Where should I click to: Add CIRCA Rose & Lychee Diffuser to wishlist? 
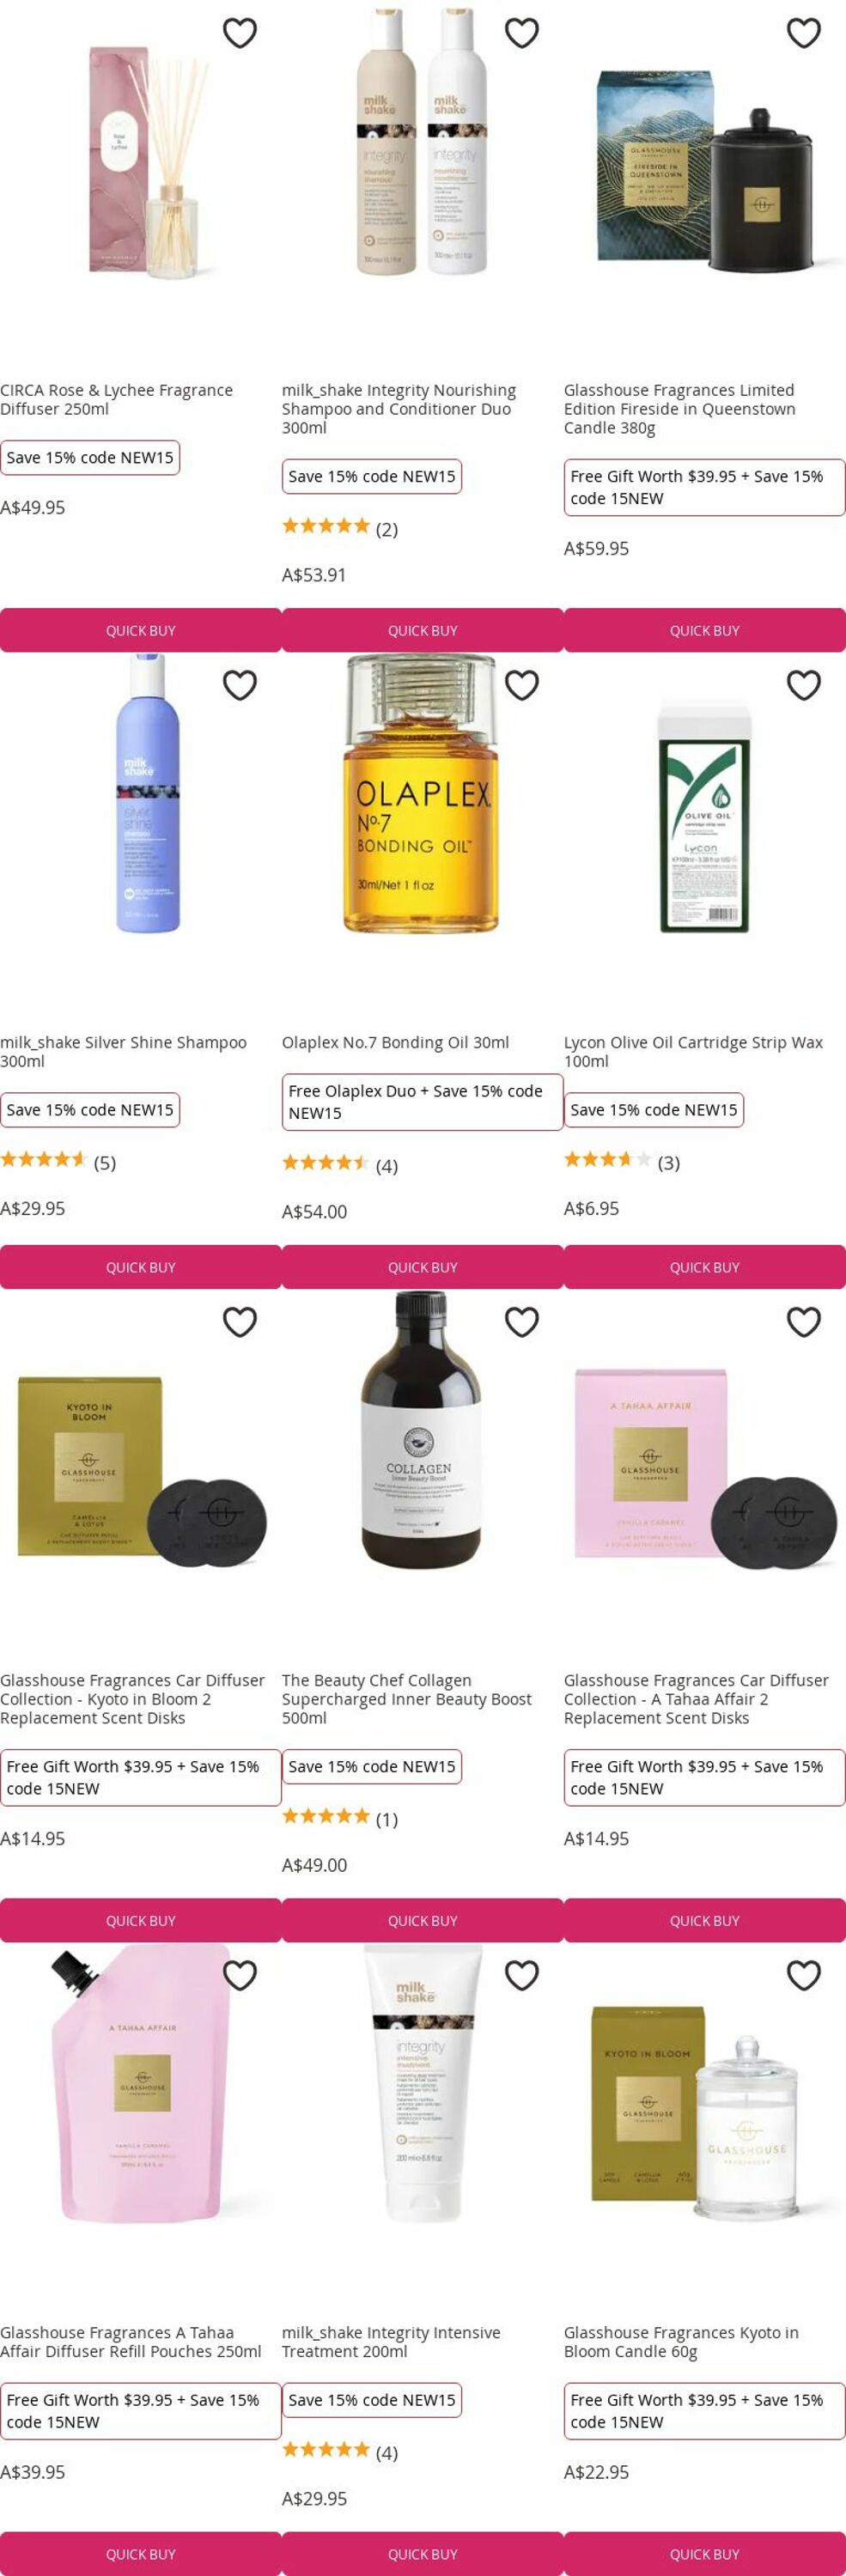[240, 33]
